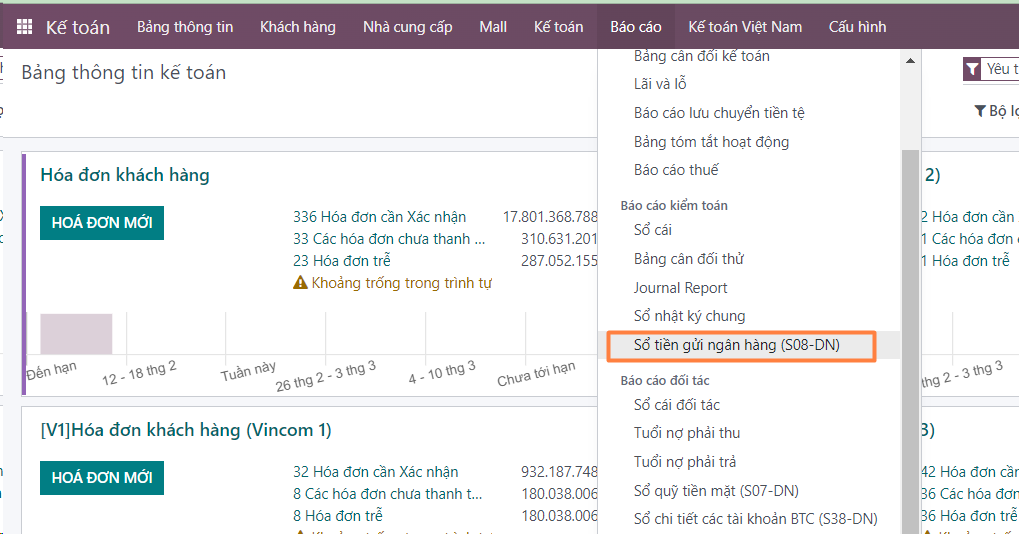The width and height of the screenshot is (1019, 534).
Task: Click Khoảng trống trong trình tự warning
Action: pyautogui.click(x=402, y=283)
